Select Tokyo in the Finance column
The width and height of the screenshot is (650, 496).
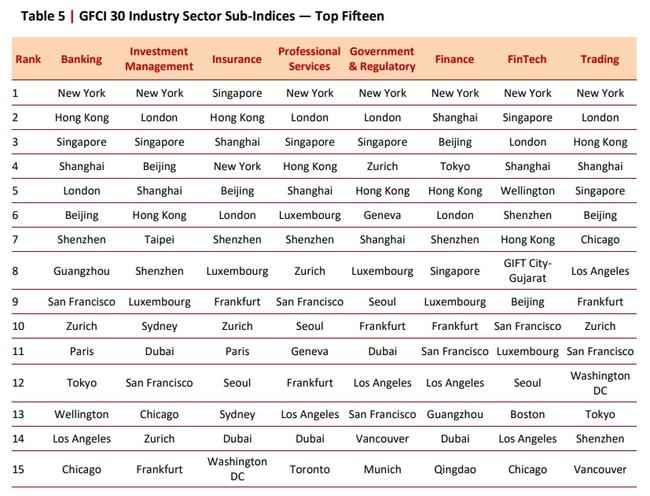click(455, 166)
